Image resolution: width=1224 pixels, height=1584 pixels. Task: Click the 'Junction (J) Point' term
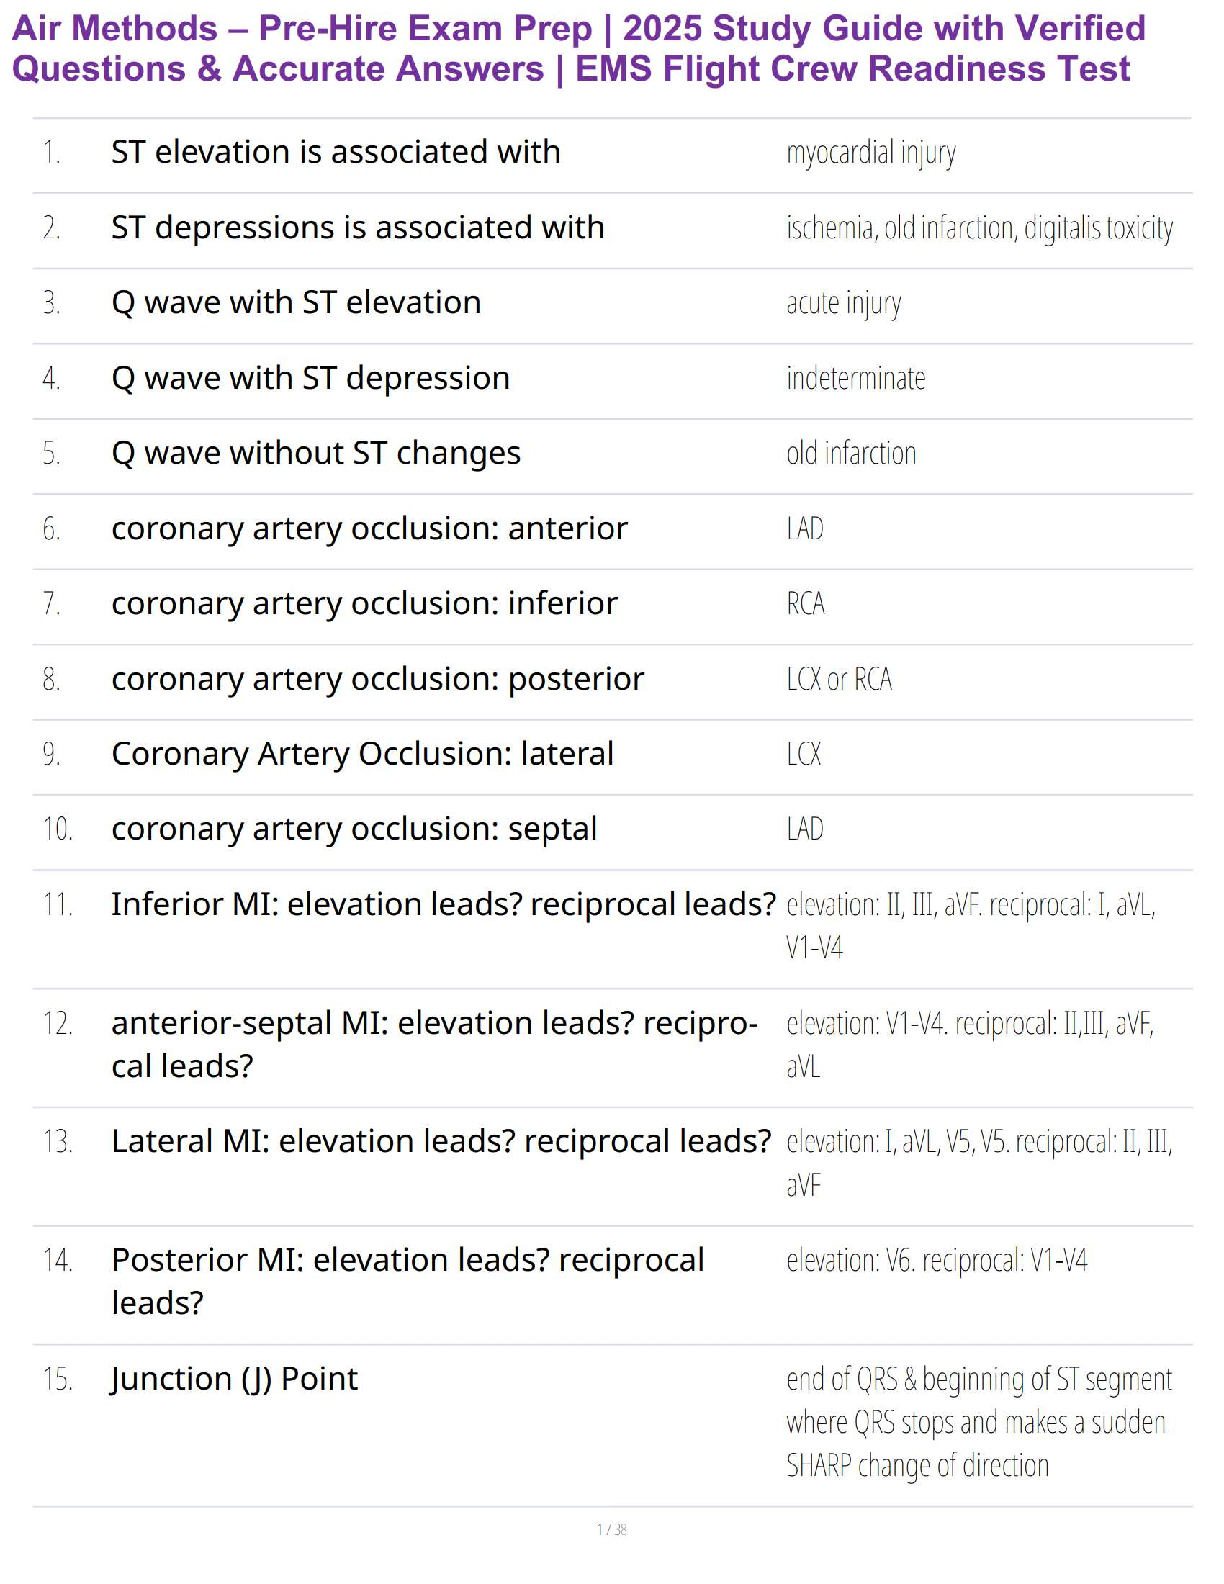(234, 1379)
